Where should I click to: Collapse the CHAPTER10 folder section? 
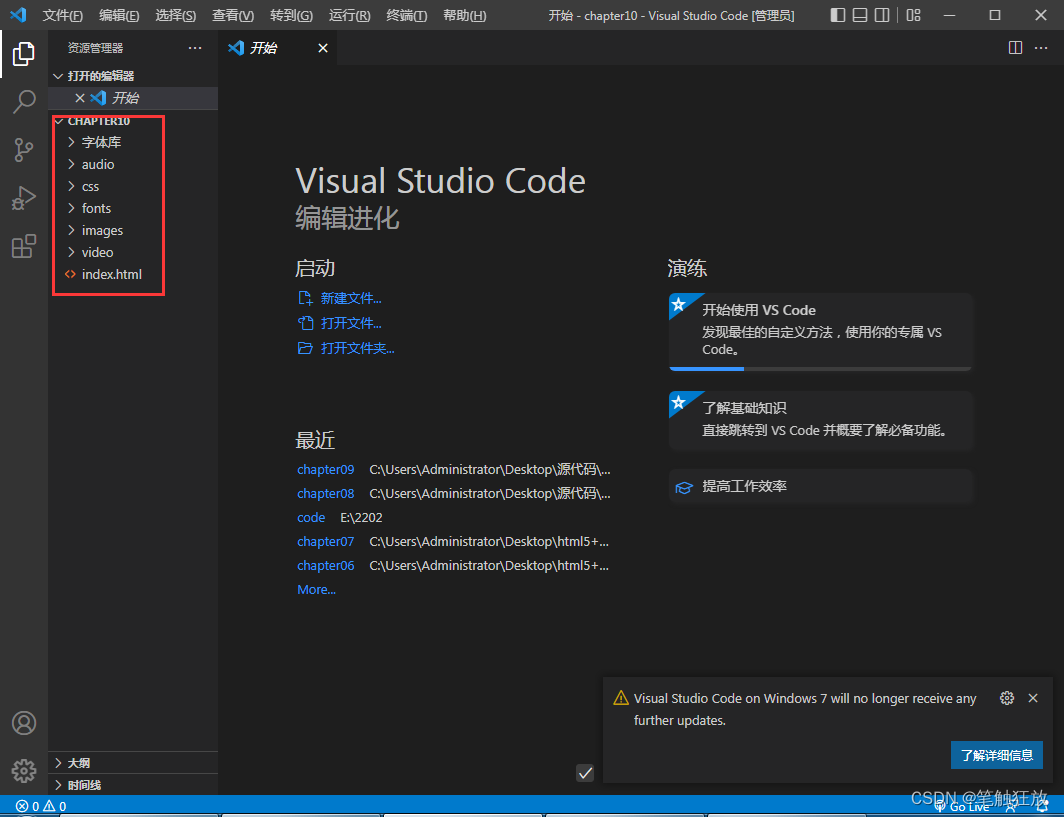click(x=133, y=121)
